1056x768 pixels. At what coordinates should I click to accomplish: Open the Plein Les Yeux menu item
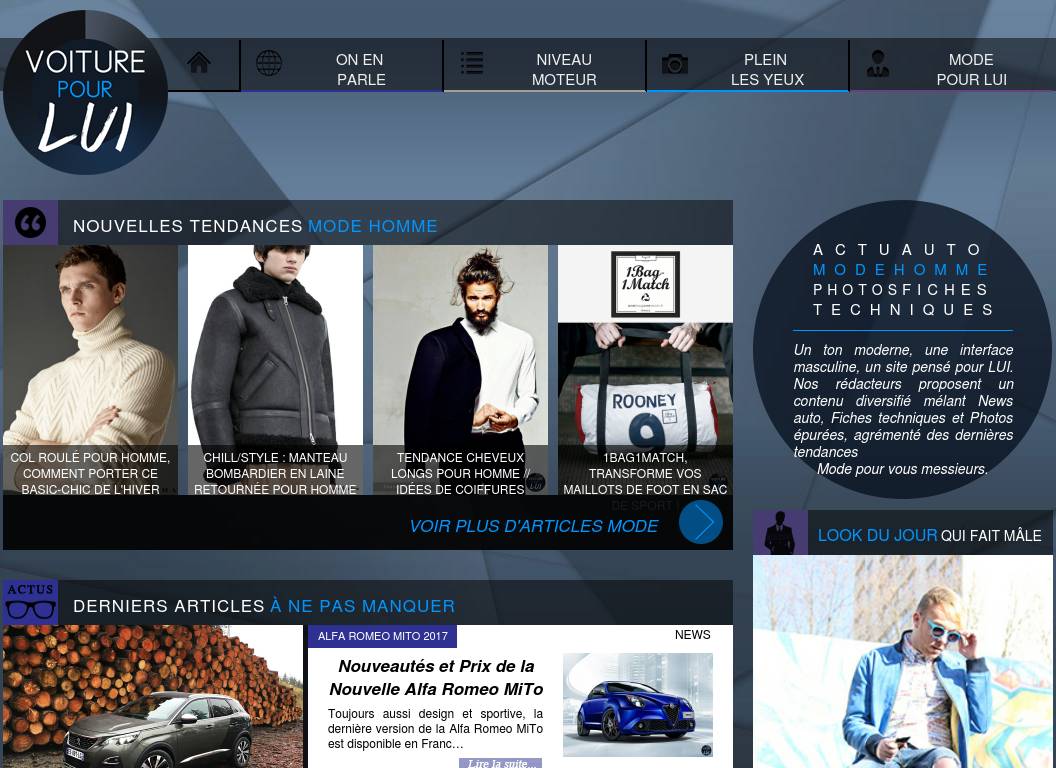click(766, 69)
